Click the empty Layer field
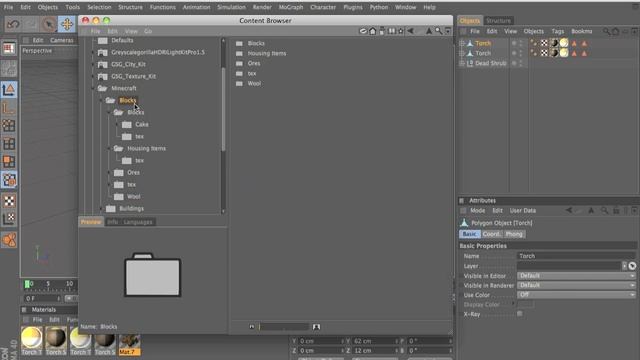 tap(569, 266)
